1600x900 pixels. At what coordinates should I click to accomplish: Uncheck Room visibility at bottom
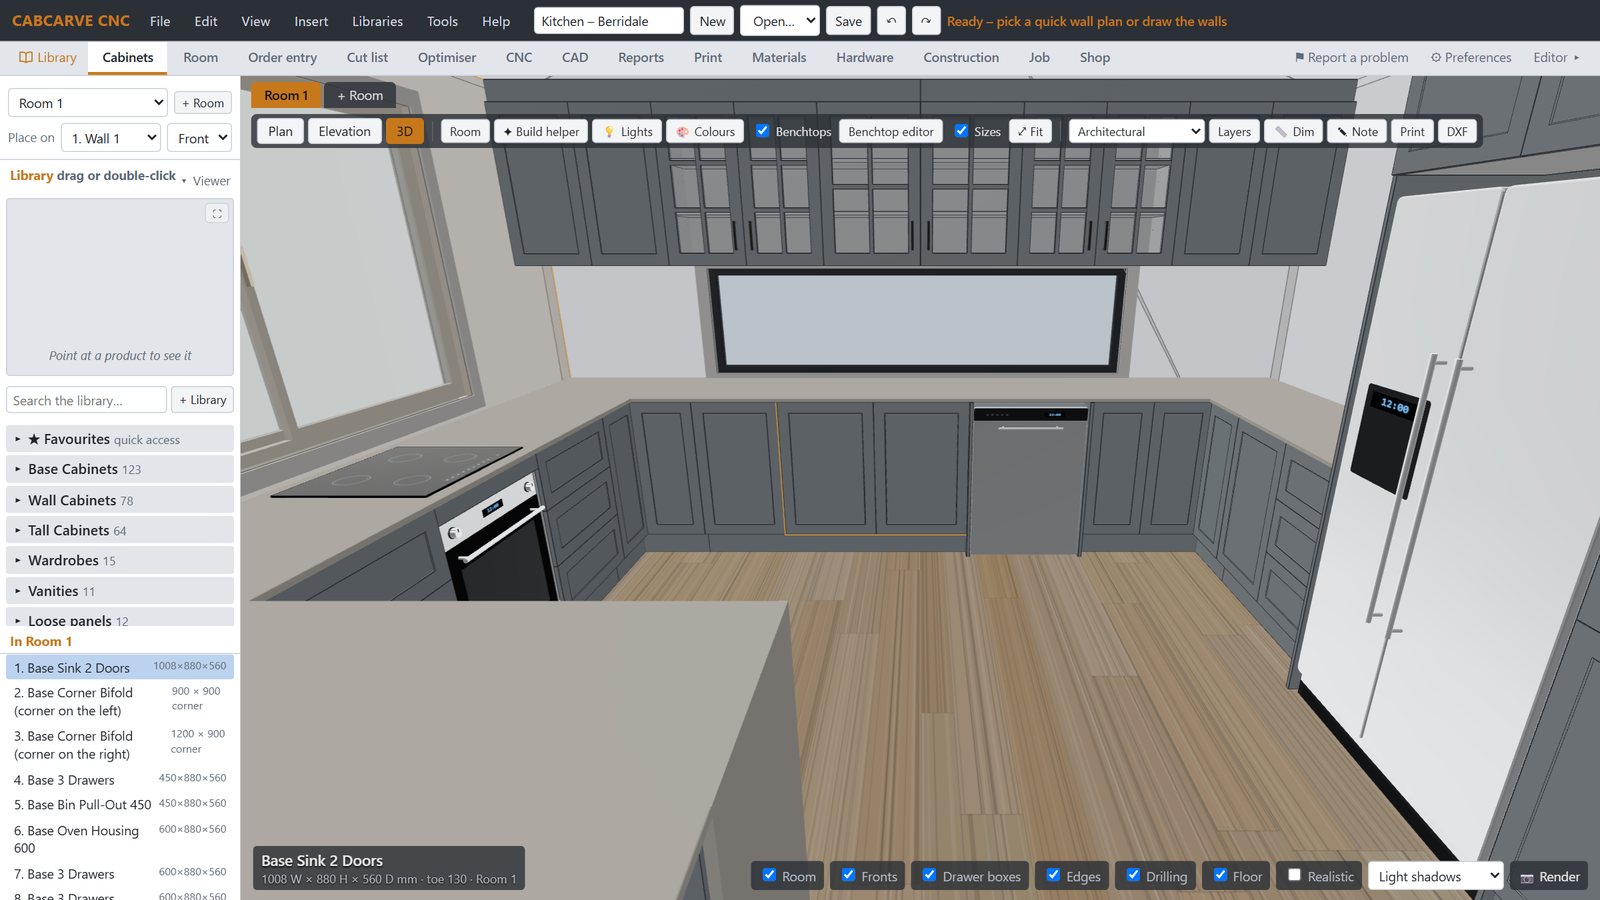click(x=769, y=875)
